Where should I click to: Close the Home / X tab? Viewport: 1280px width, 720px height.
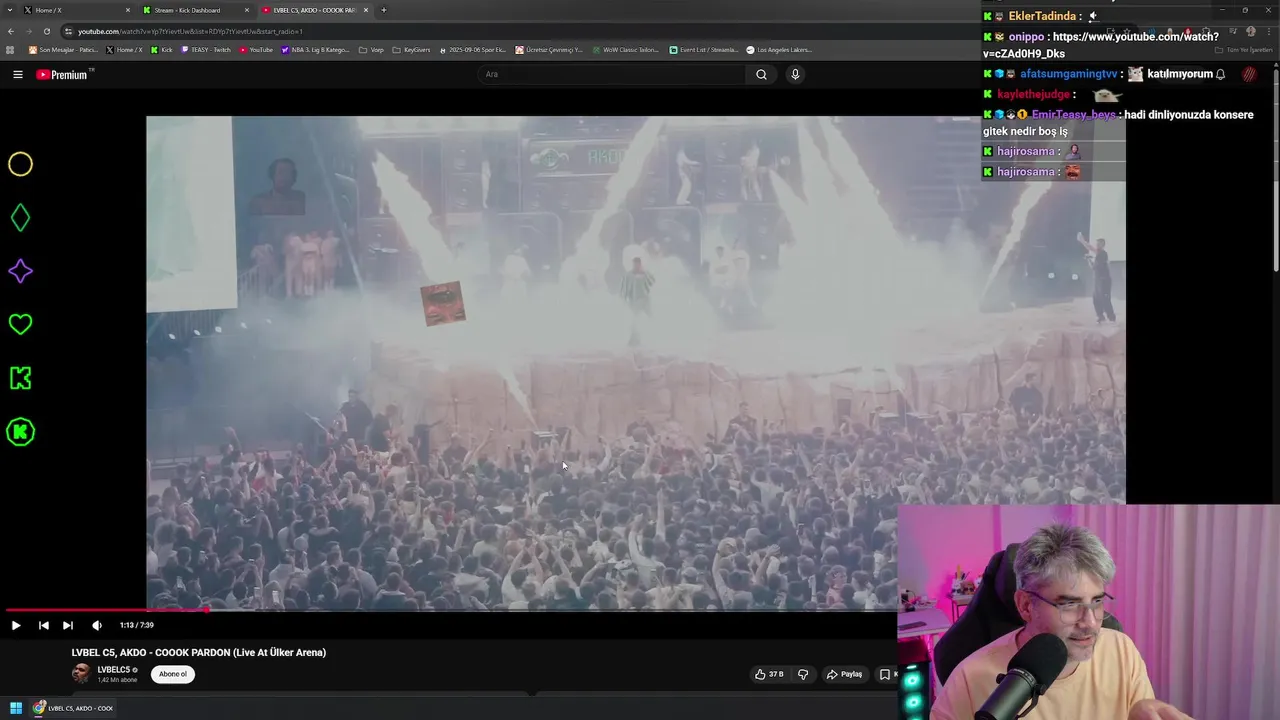coord(128,10)
